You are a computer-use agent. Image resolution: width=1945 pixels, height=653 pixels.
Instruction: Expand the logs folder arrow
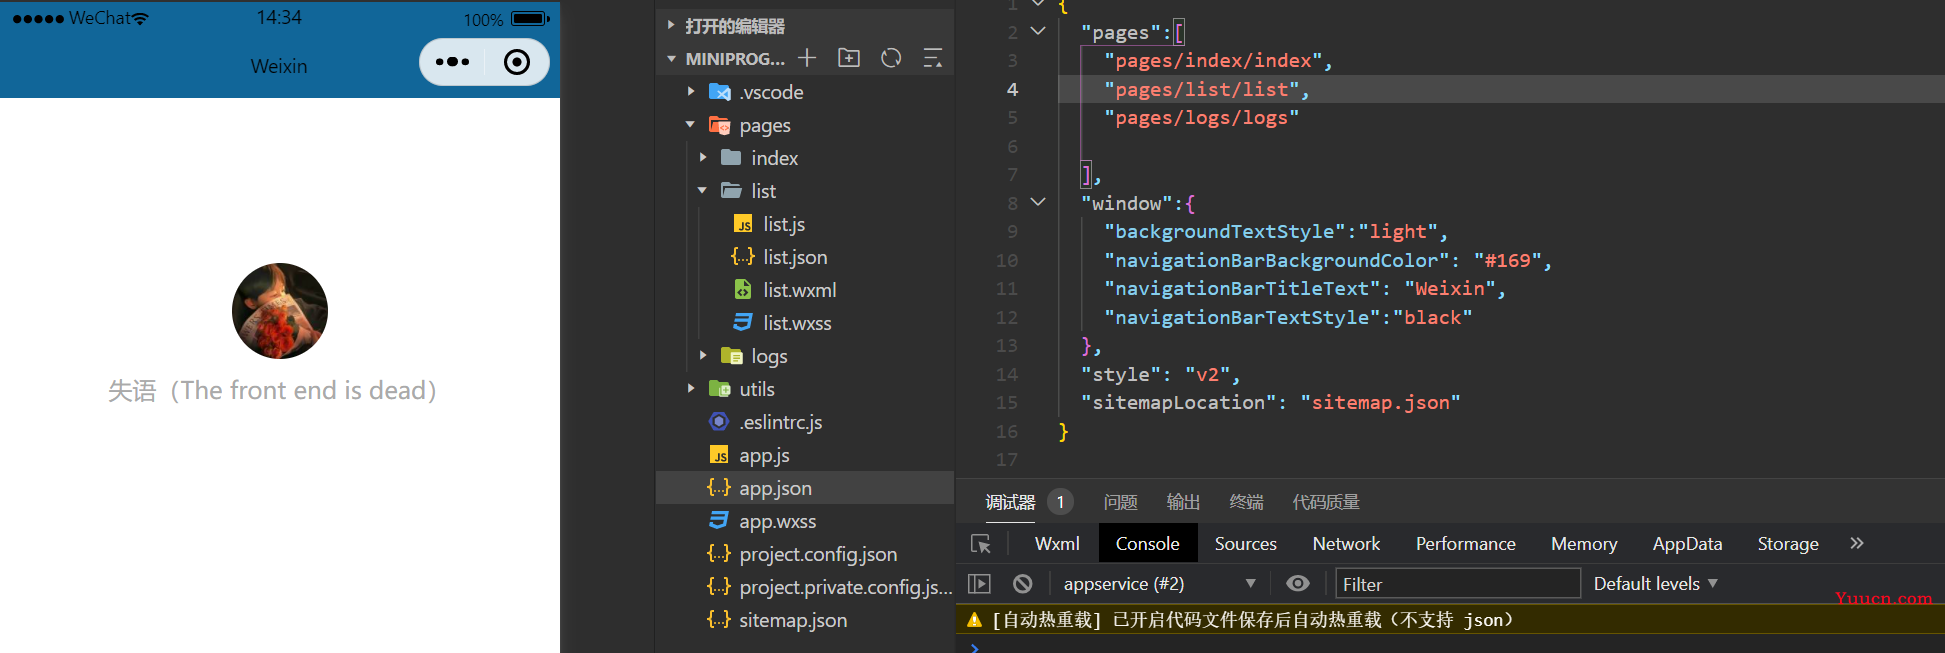click(x=703, y=356)
